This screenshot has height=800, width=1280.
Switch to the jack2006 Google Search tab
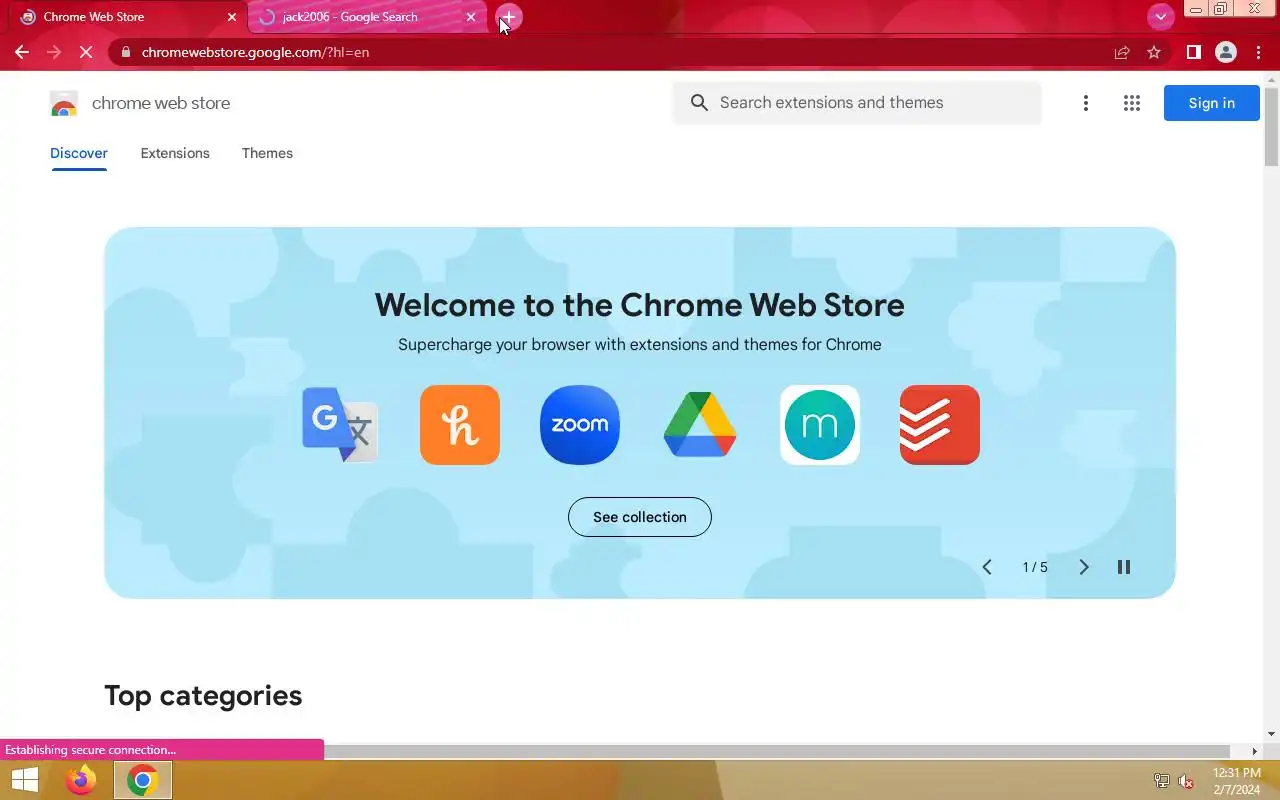[366, 17]
